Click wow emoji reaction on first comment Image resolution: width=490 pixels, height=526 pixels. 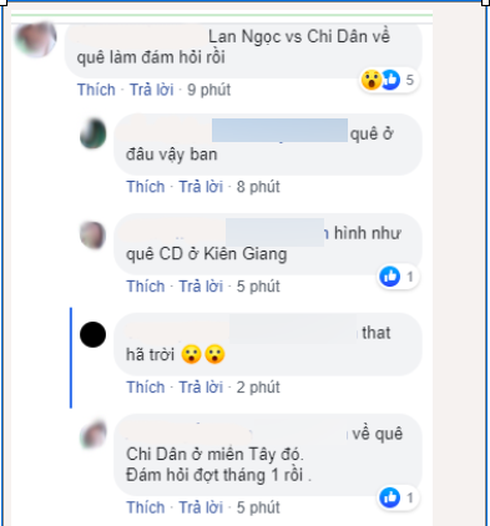[371, 80]
